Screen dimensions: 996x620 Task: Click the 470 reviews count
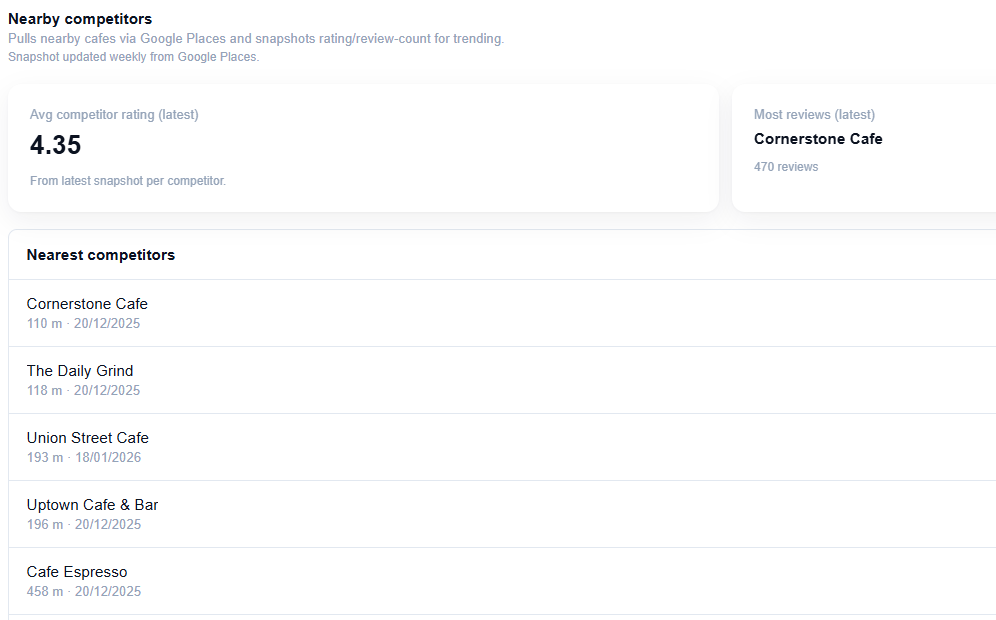point(786,167)
